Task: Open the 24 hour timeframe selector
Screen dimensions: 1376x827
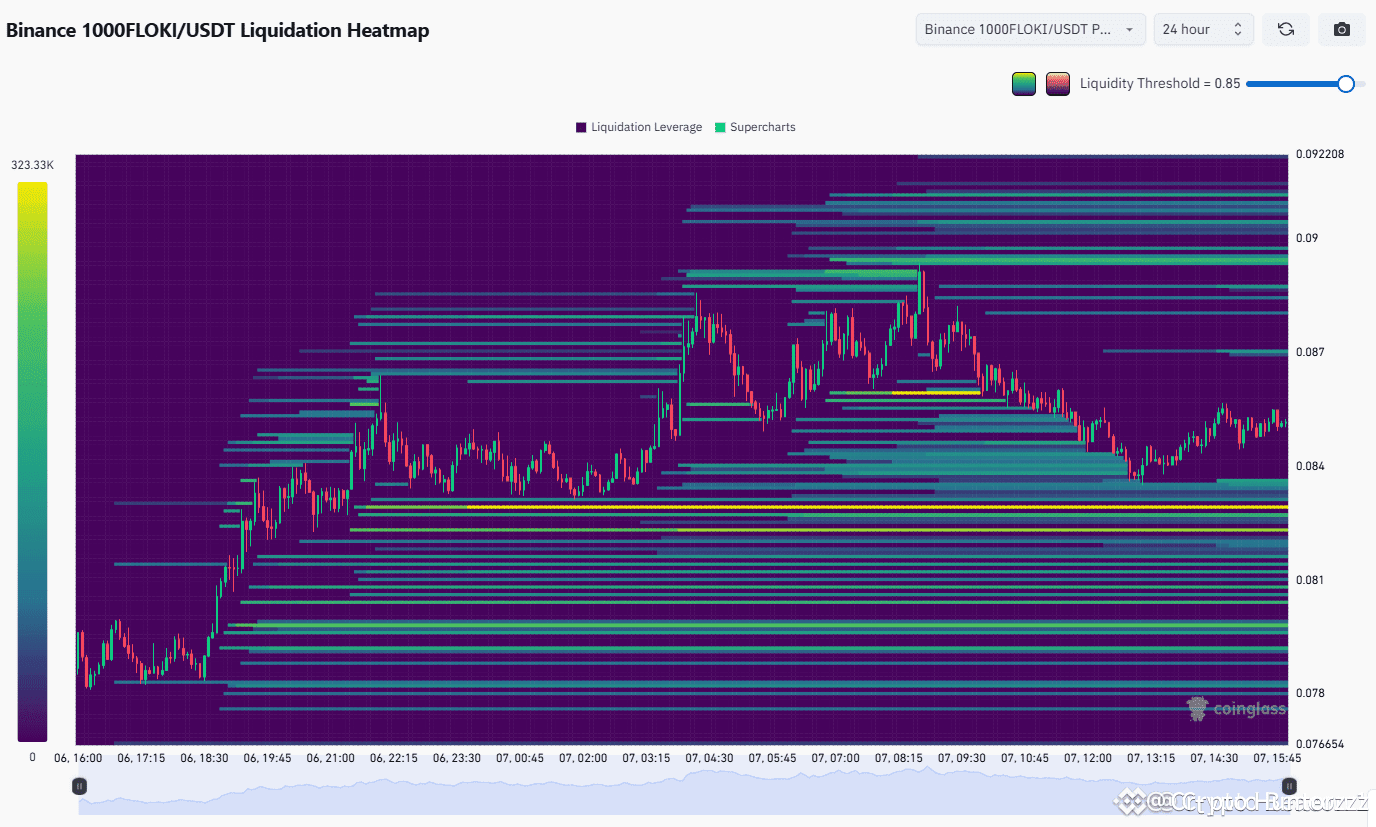Action: pos(1204,29)
